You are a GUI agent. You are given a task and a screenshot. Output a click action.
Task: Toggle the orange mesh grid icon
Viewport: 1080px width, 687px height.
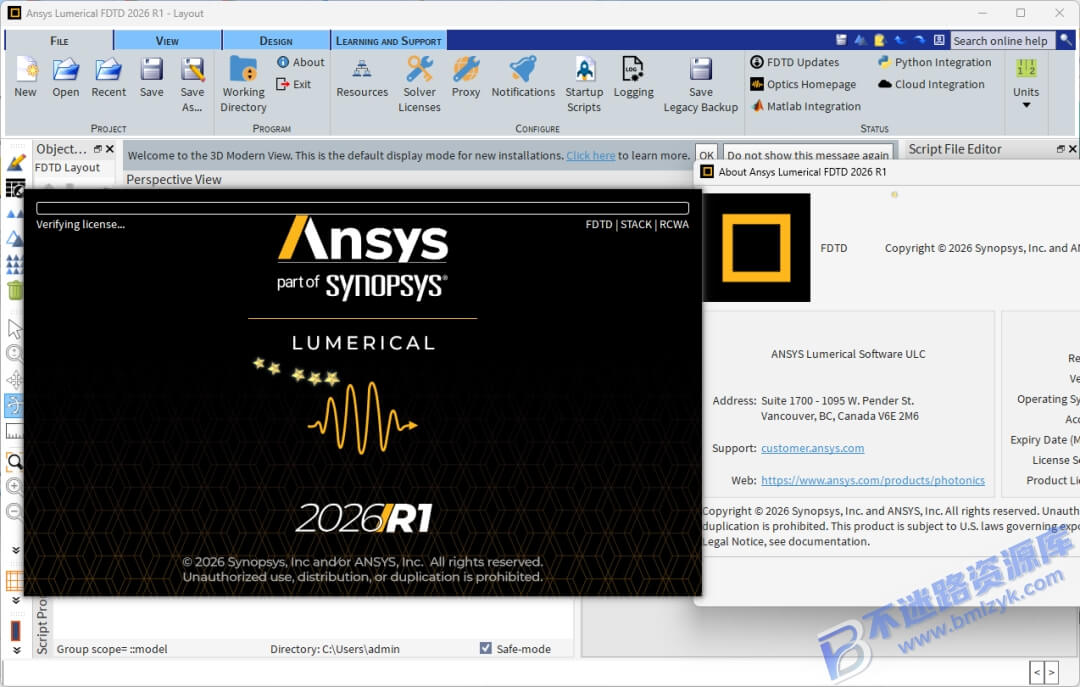click(x=14, y=581)
